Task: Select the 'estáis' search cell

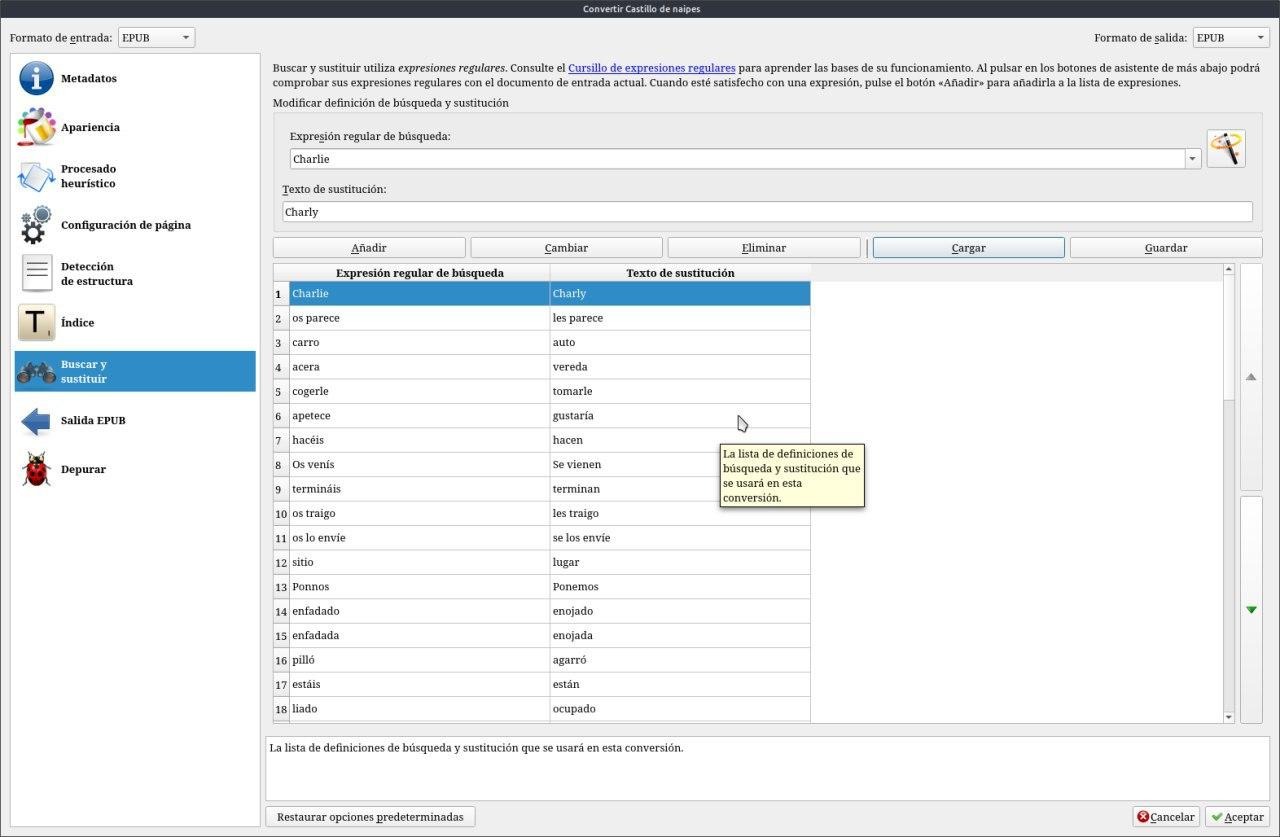Action: tap(419, 685)
